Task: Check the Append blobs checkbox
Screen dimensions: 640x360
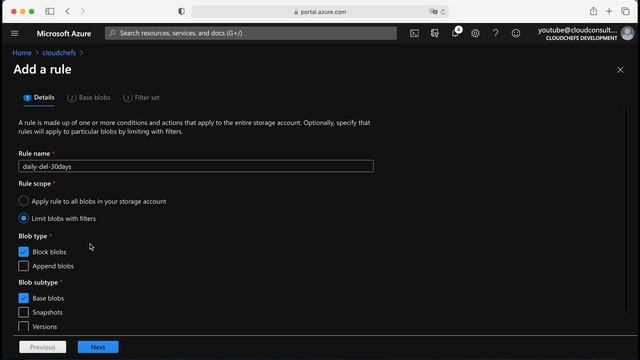Action: (24, 266)
